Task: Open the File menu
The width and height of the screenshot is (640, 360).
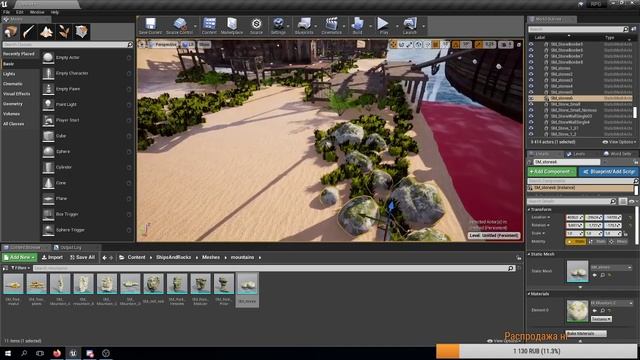Action: pos(7,12)
